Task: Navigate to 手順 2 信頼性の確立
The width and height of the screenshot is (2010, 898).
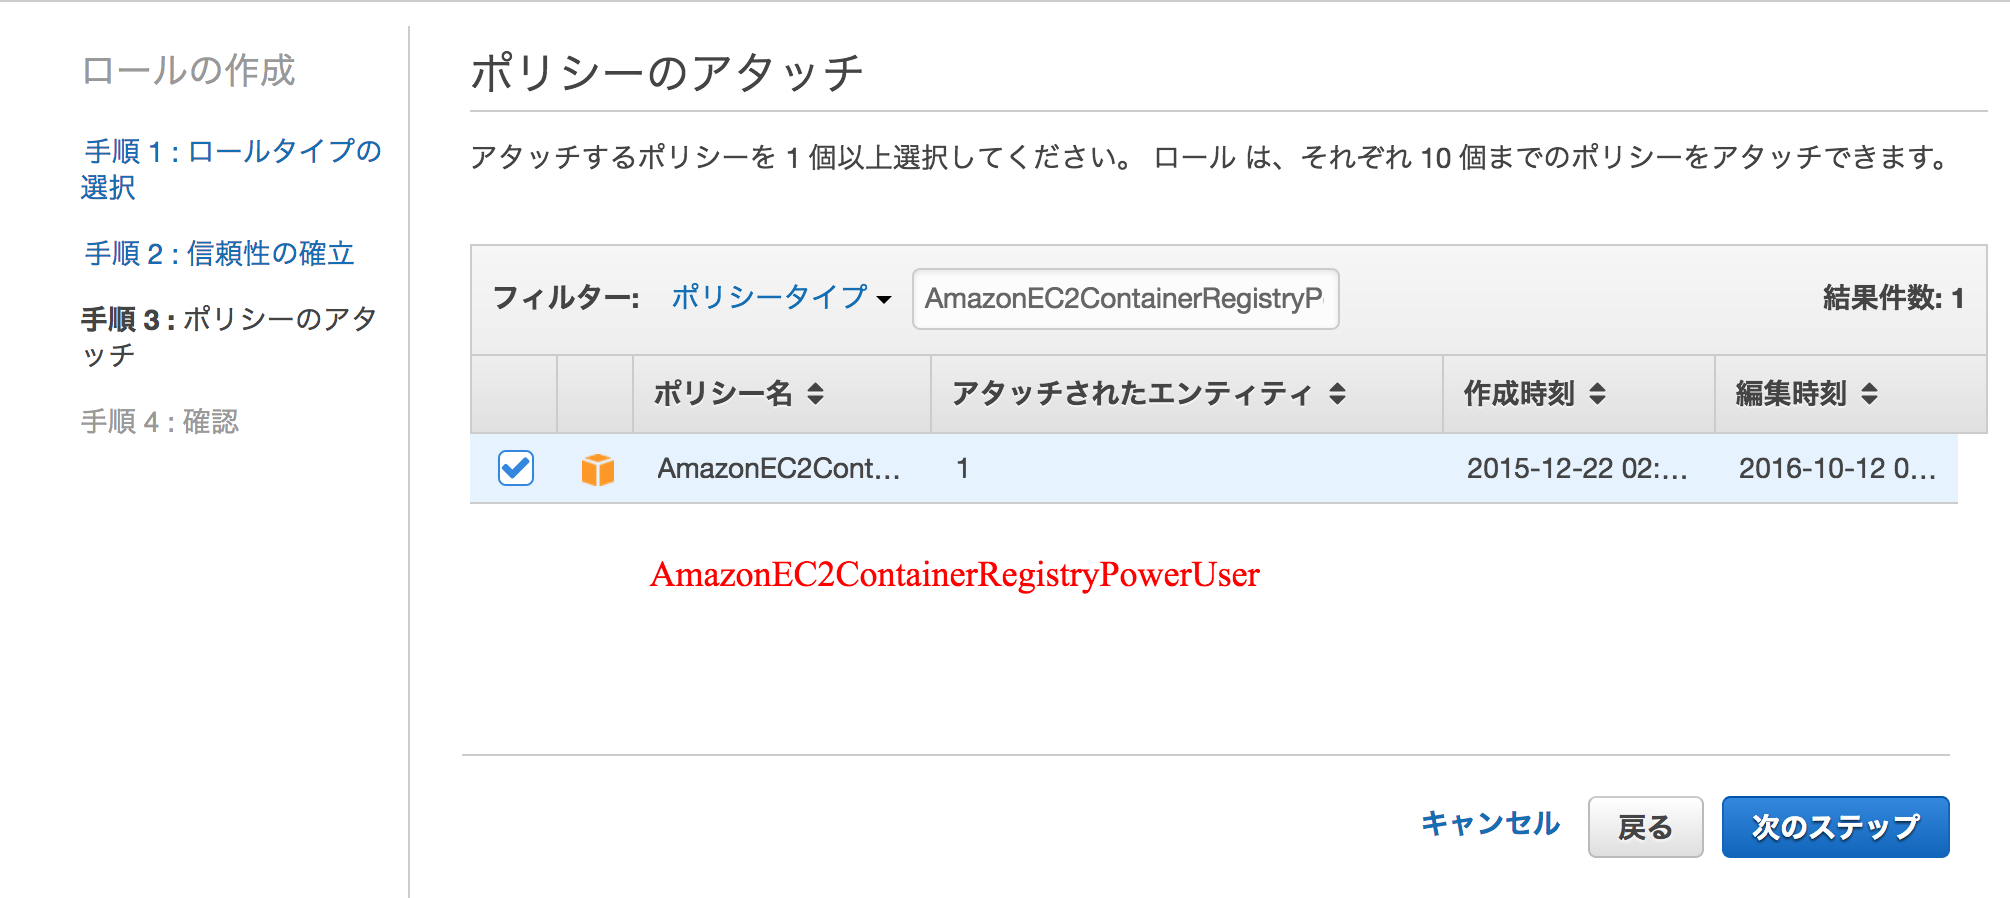Action: (x=219, y=253)
